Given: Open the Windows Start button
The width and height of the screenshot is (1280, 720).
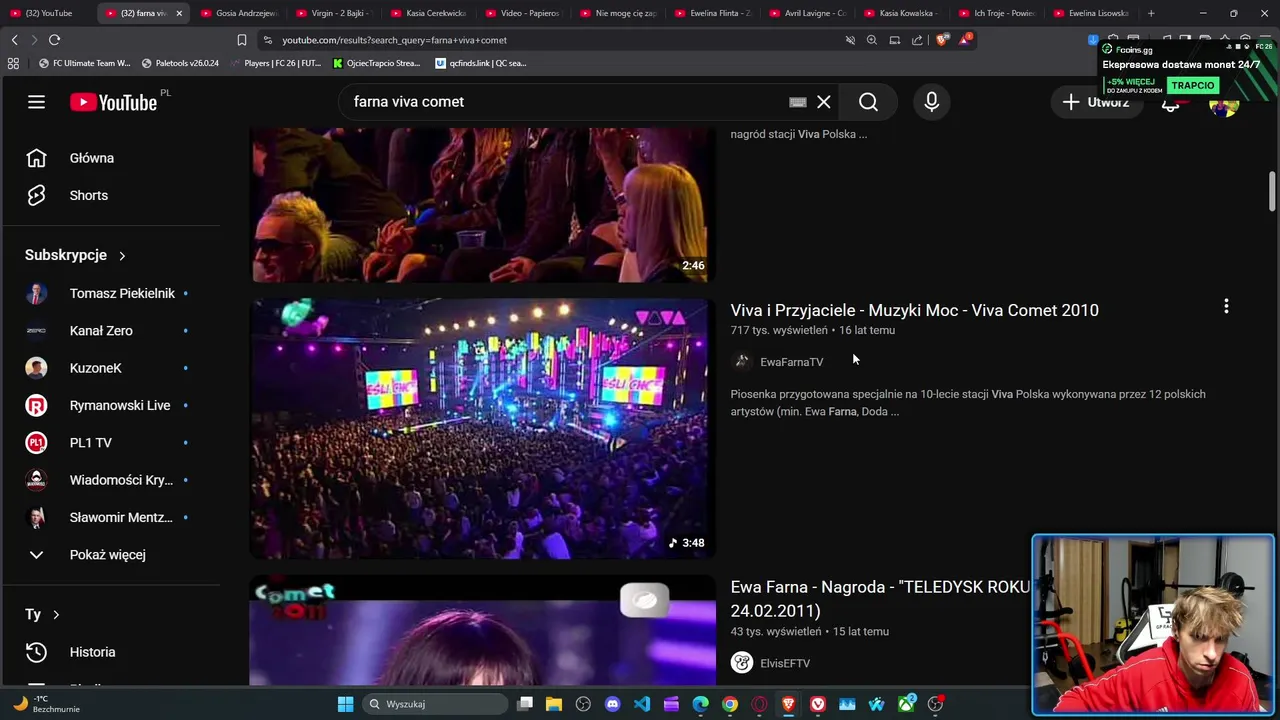Looking at the screenshot, I should pyautogui.click(x=345, y=704).
